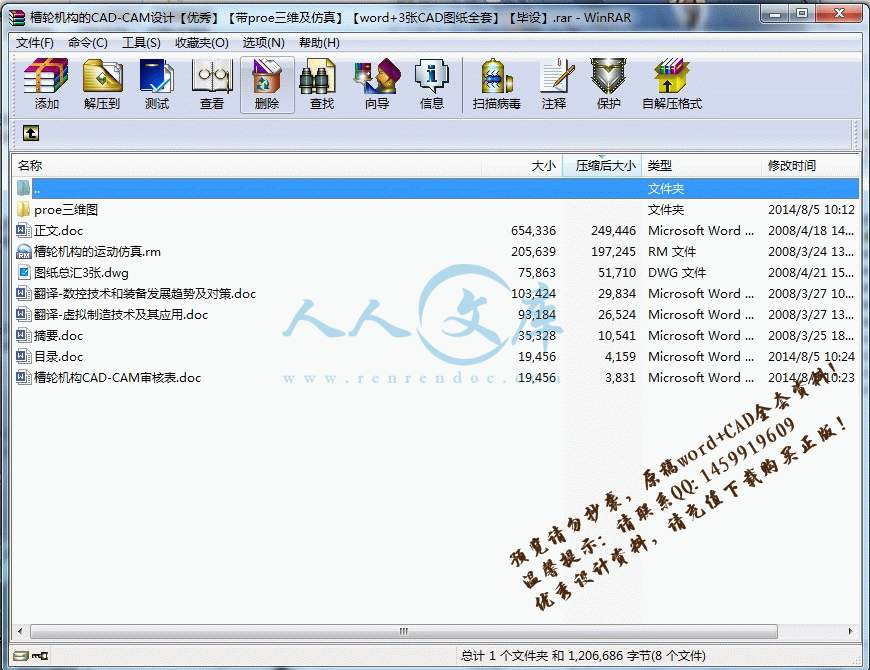This screenshot has height=670, width=870.
Task: Click the Word icon beside 正文.doc
Action: tap(23, 230)
